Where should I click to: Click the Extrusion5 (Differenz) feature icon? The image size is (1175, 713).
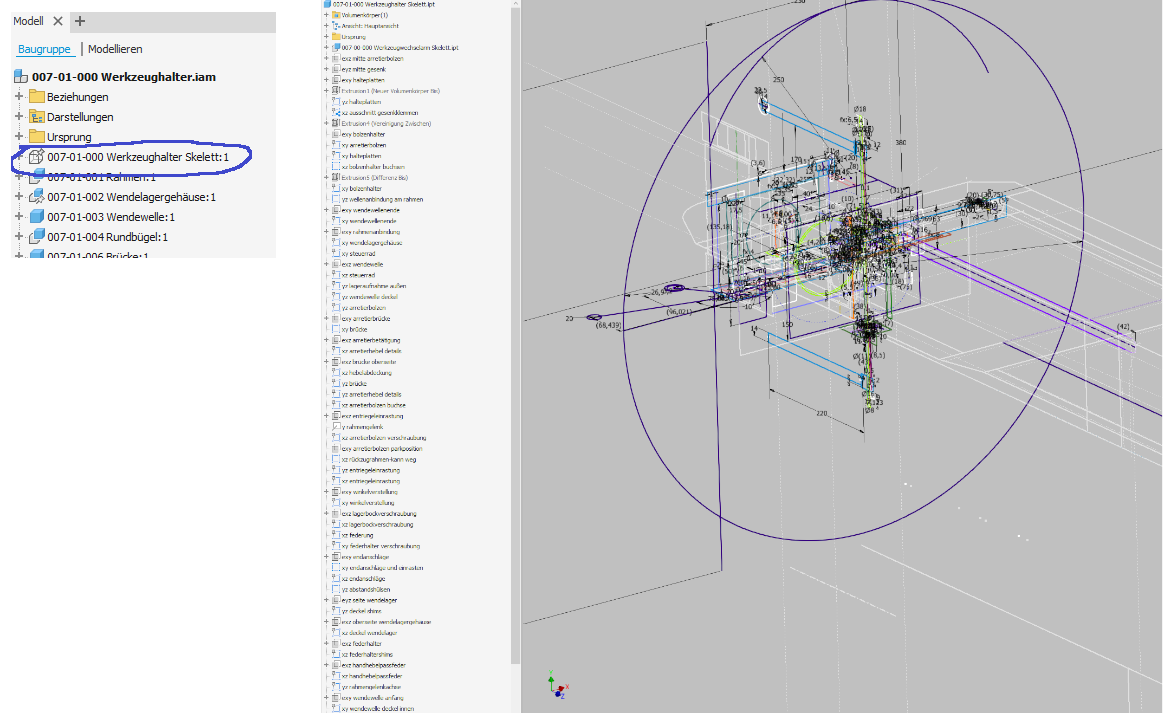point(336,178)
